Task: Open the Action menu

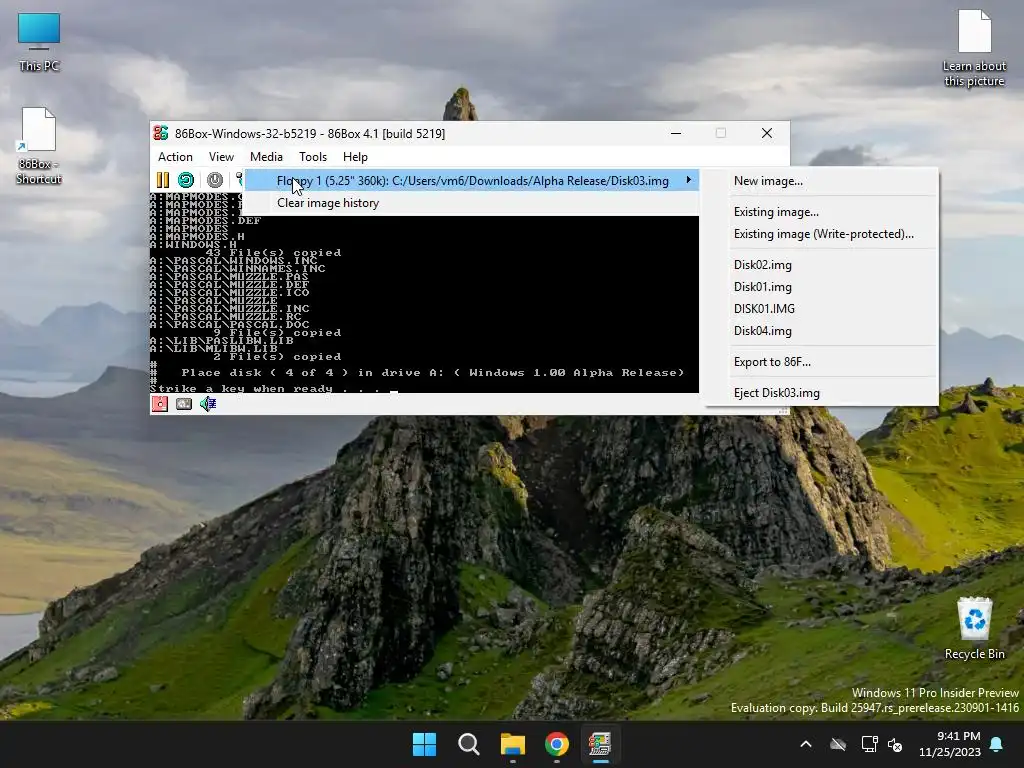Action: coord(175,157)
